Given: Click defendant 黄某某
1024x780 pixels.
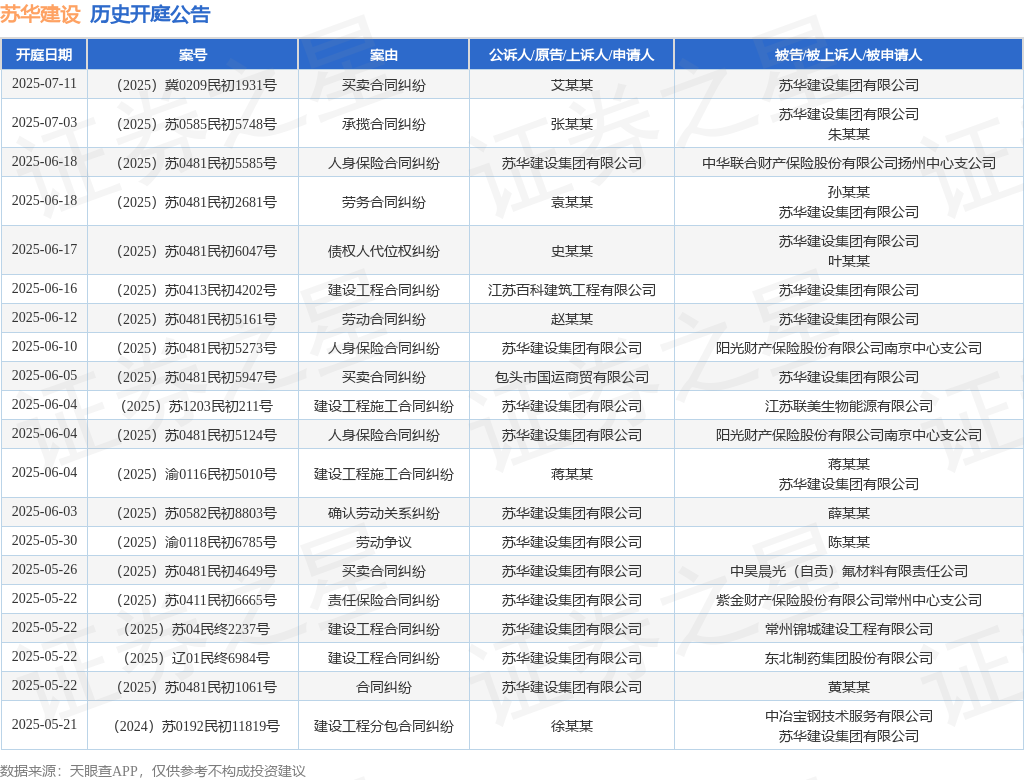Looking at the screenshot, I should pos(848,687).
